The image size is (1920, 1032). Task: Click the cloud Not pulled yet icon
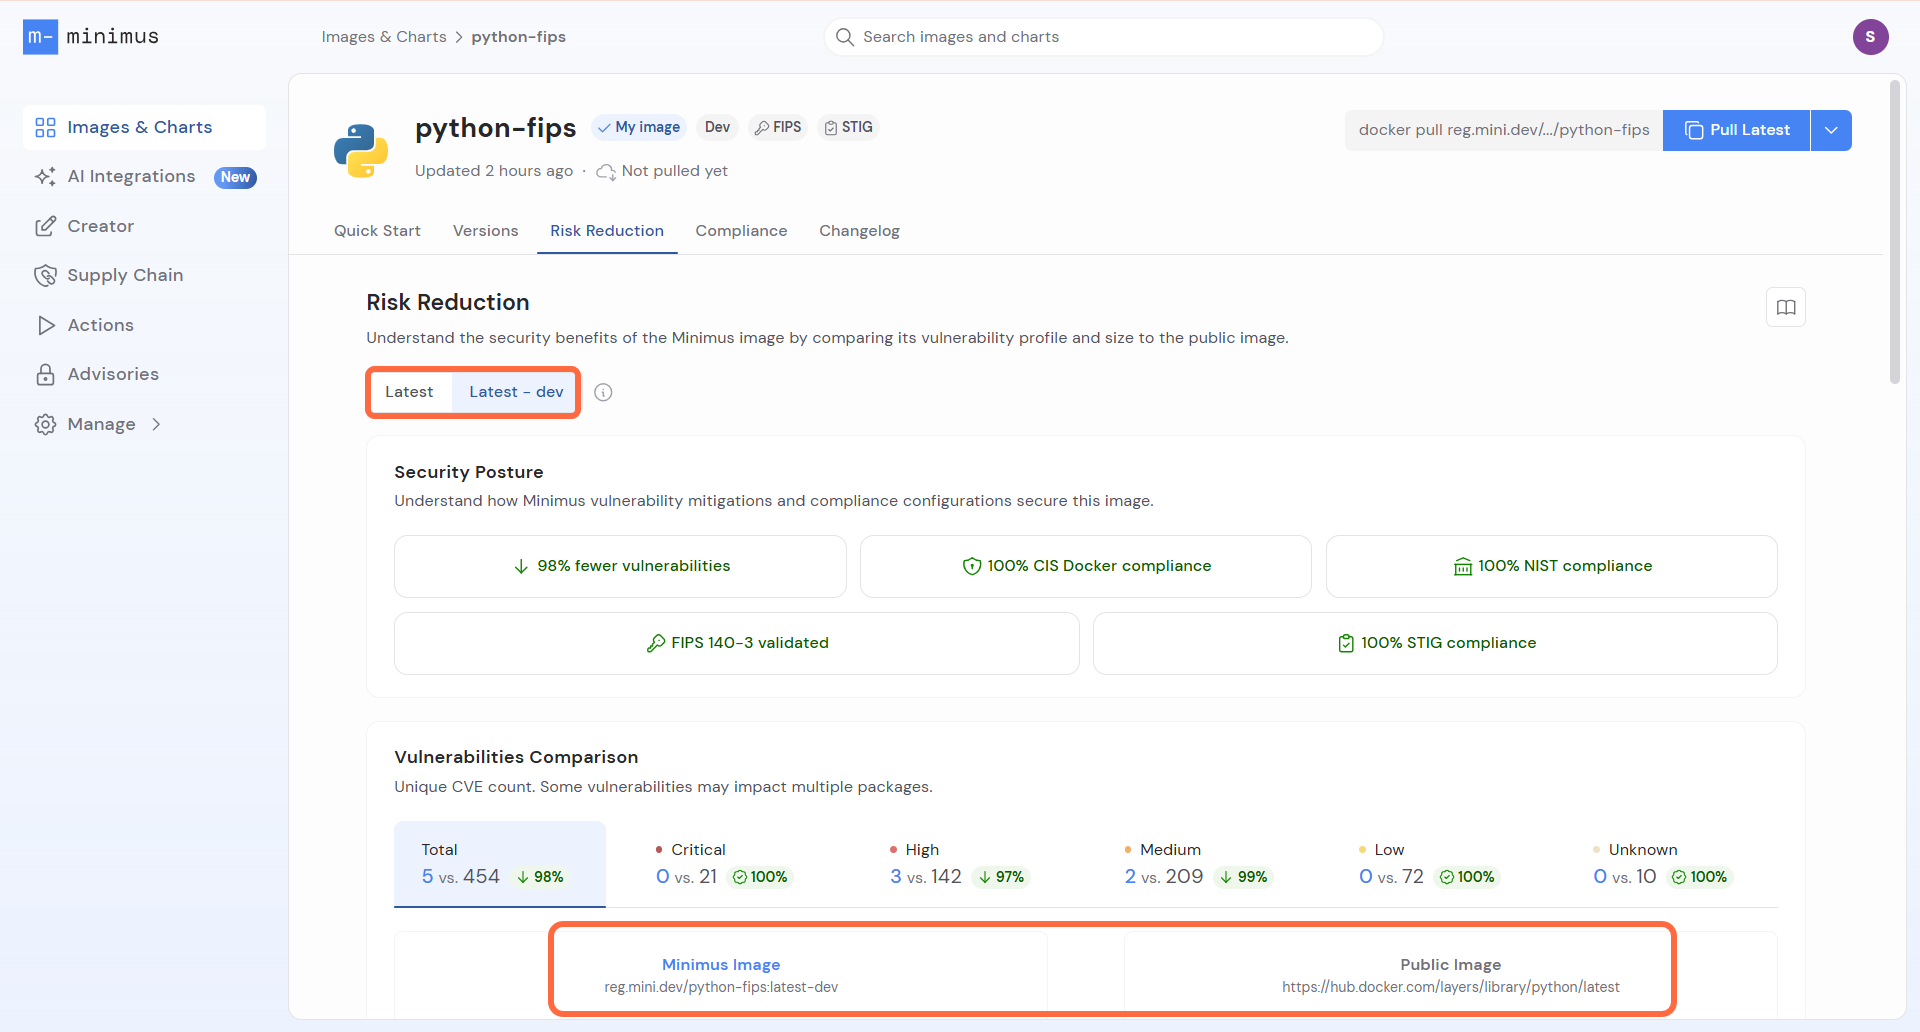pos(606,172)
